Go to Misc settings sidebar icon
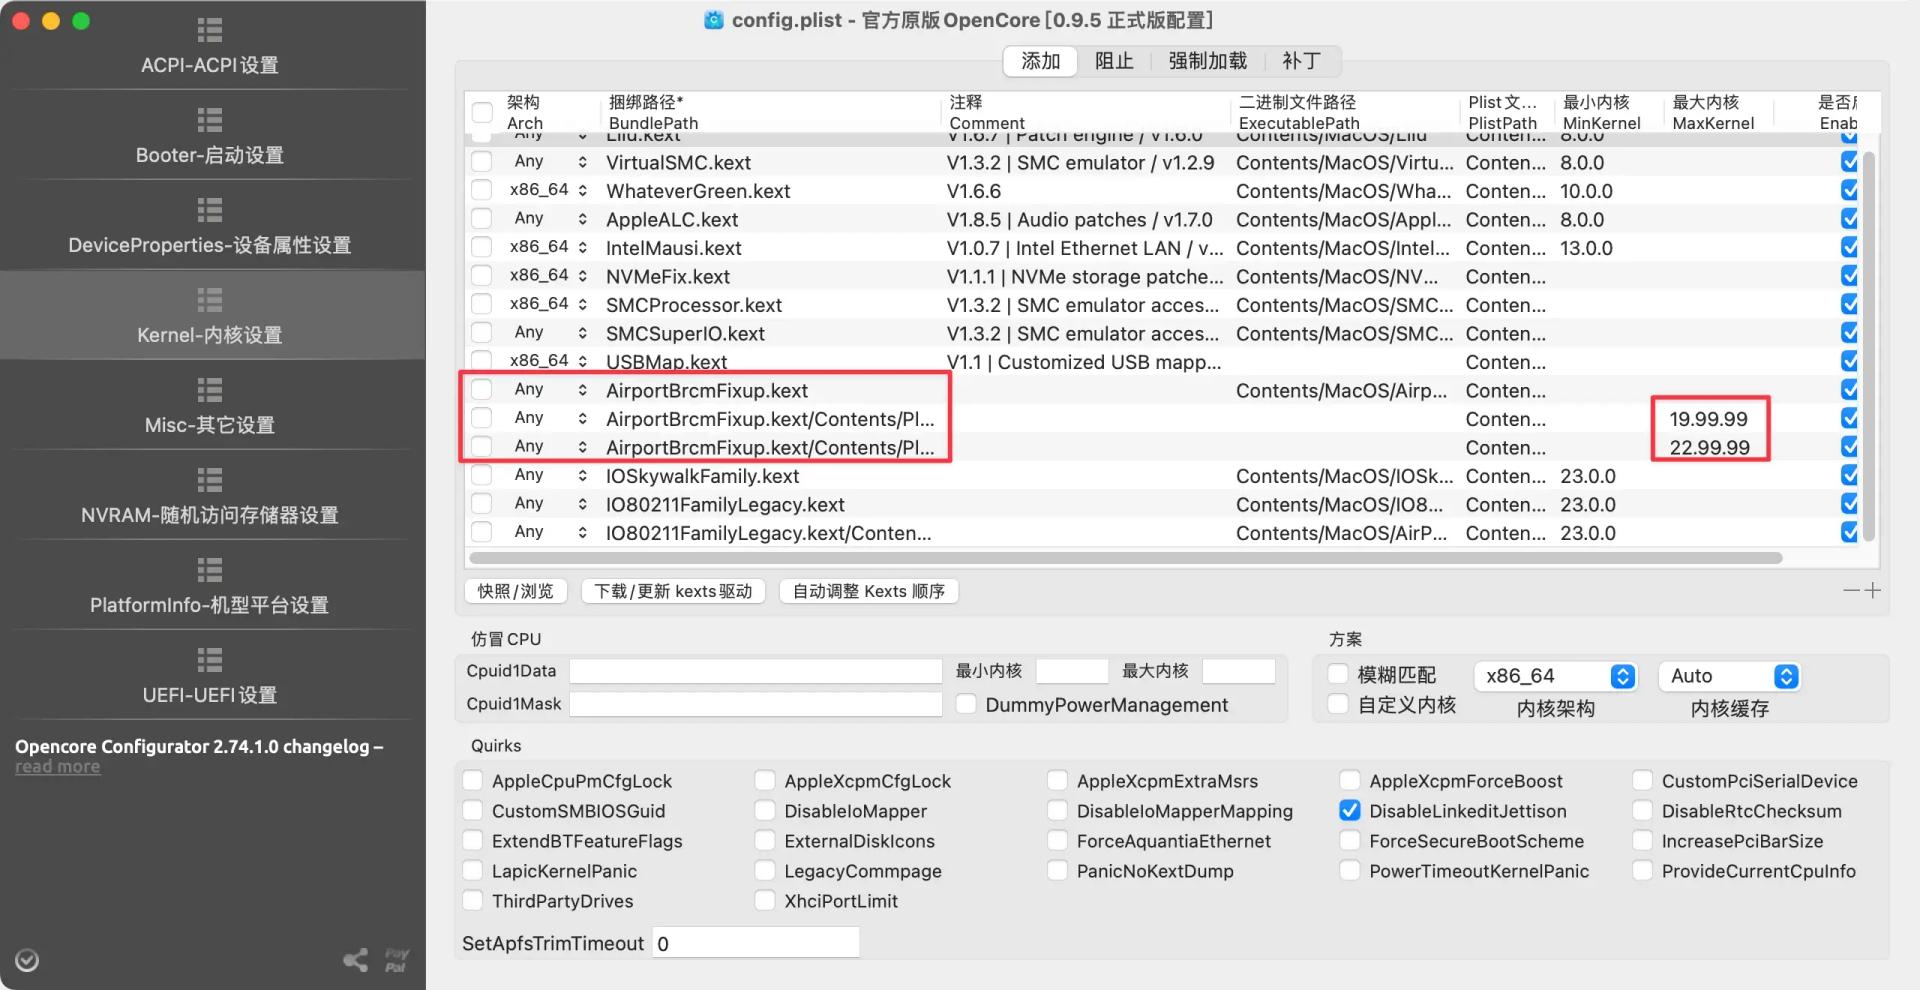 pos(209,390)
